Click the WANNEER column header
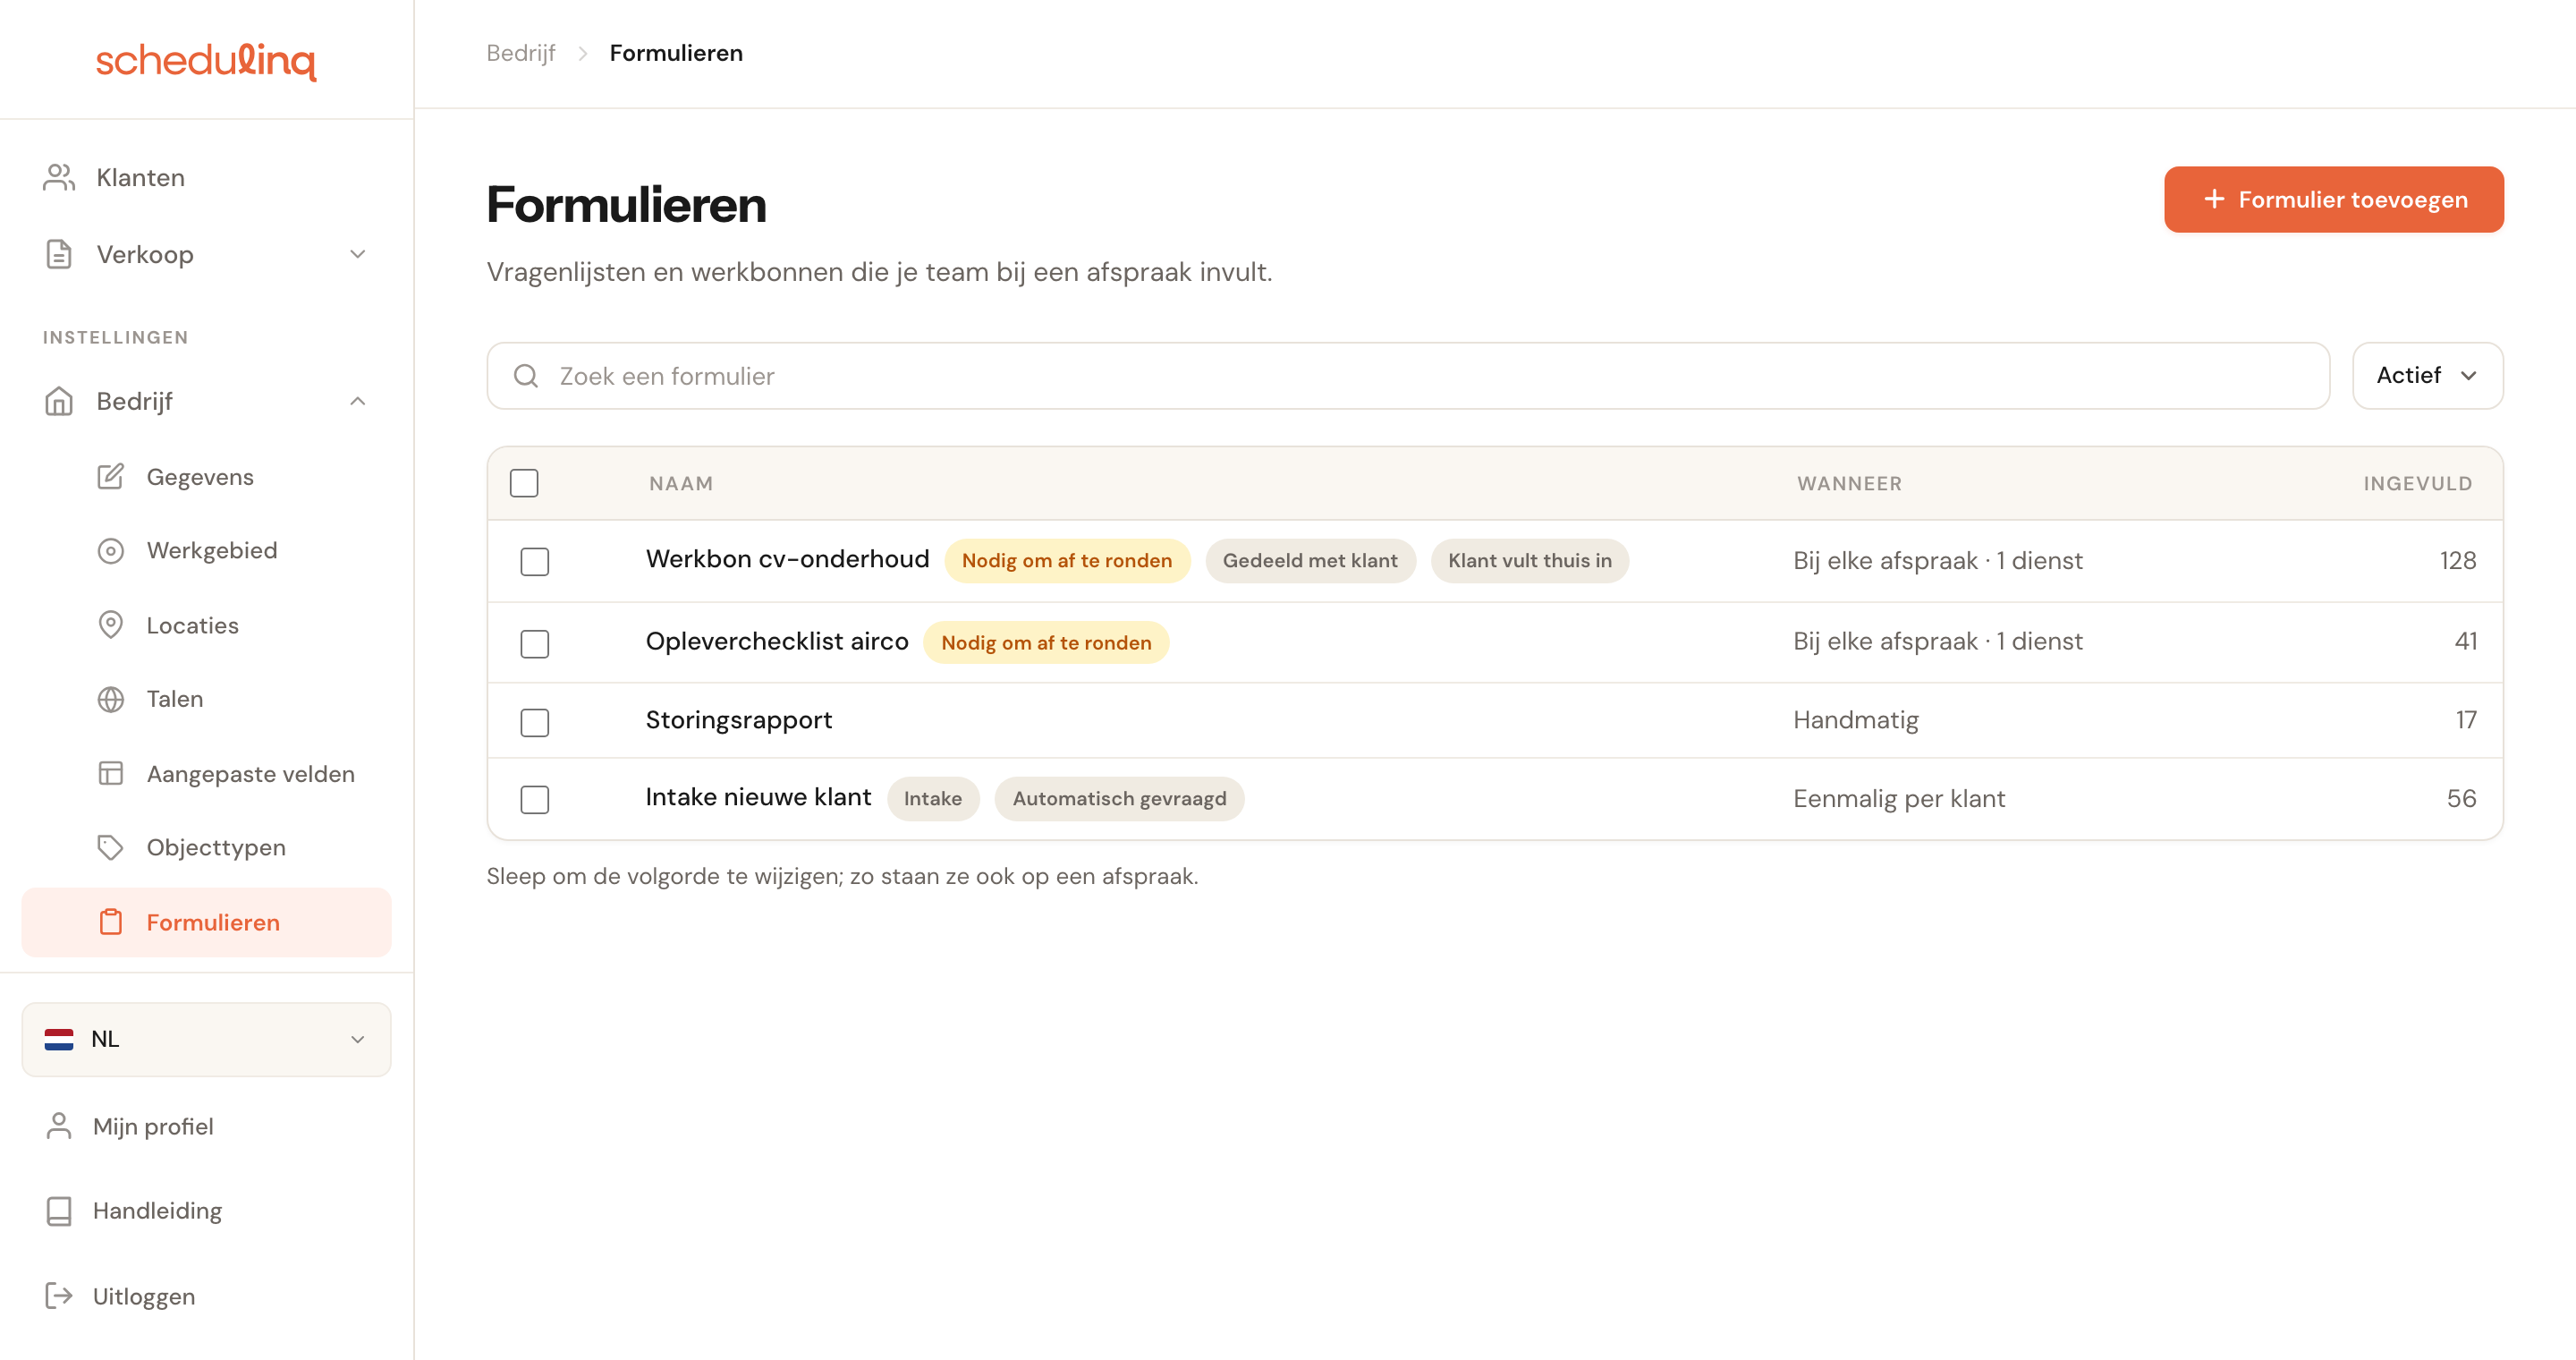2576x1360 pixels. click(x=1849, y=483)
